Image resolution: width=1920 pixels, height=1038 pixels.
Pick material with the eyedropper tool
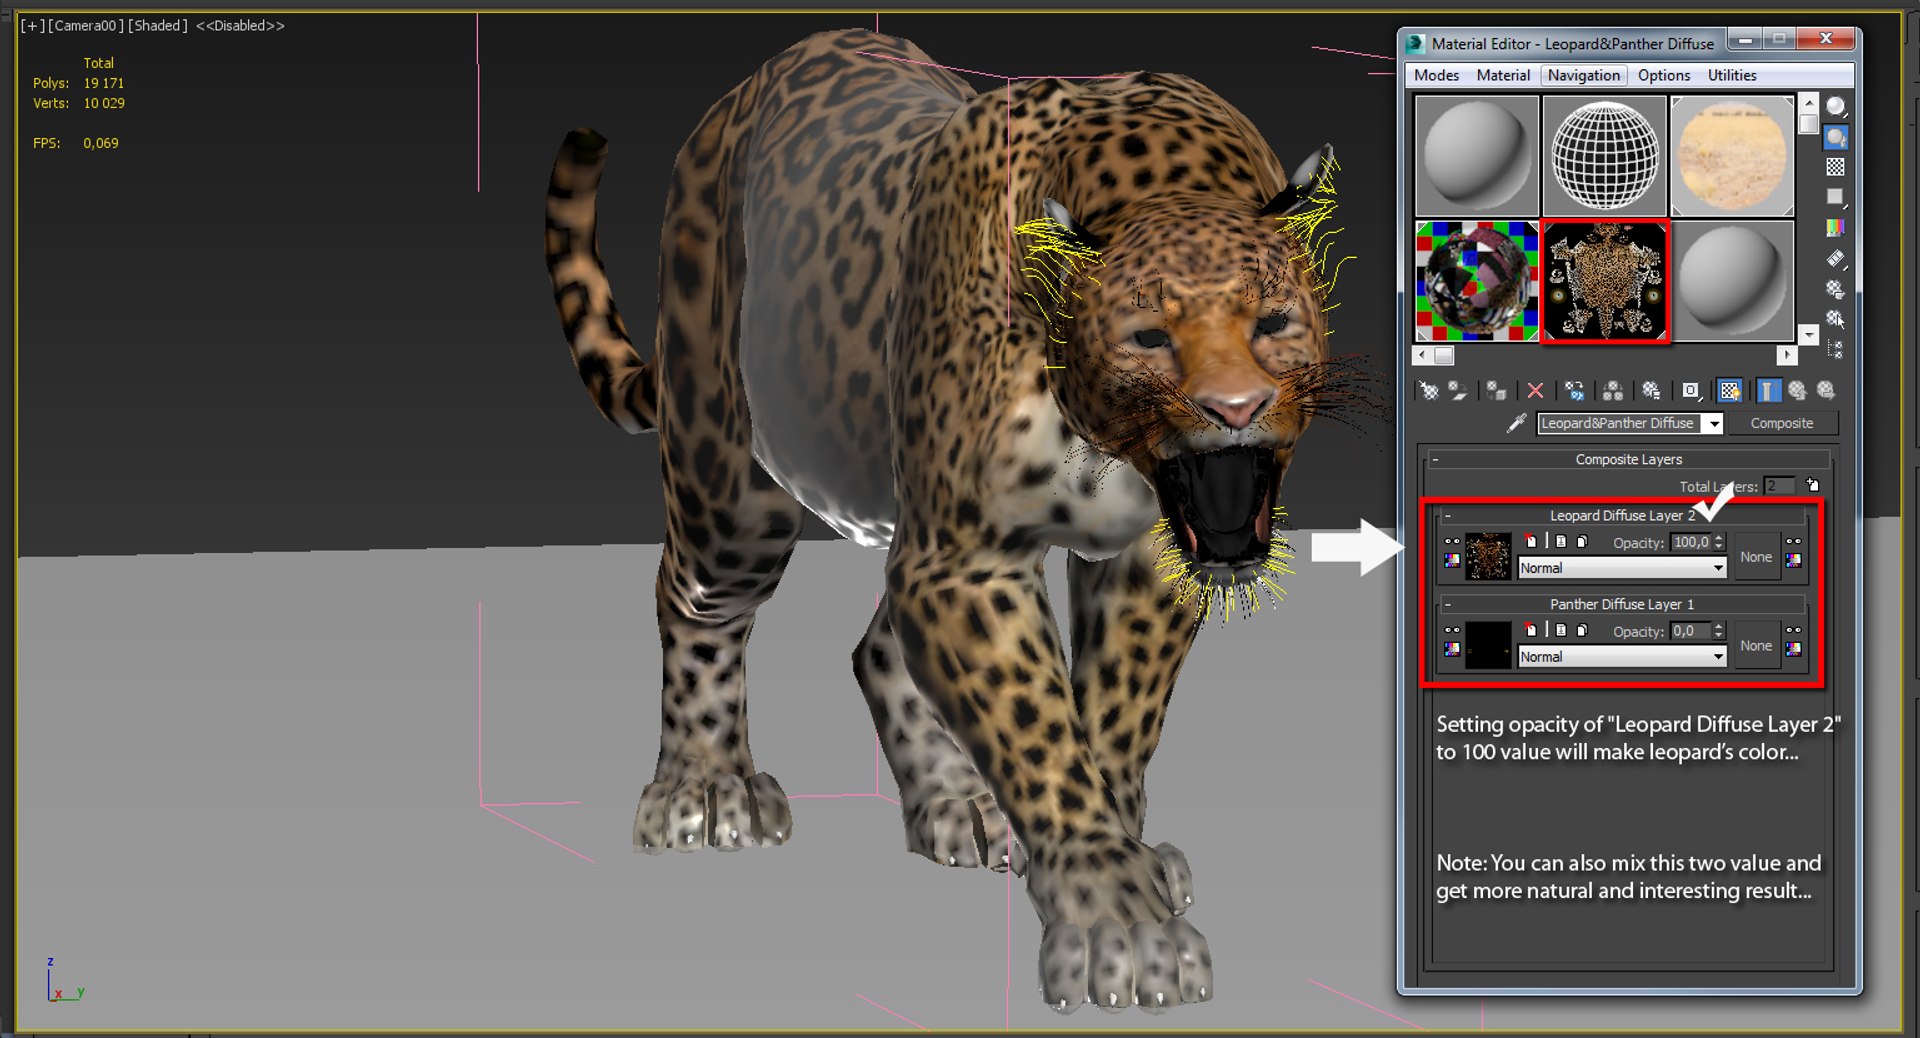pos(1516,423)
